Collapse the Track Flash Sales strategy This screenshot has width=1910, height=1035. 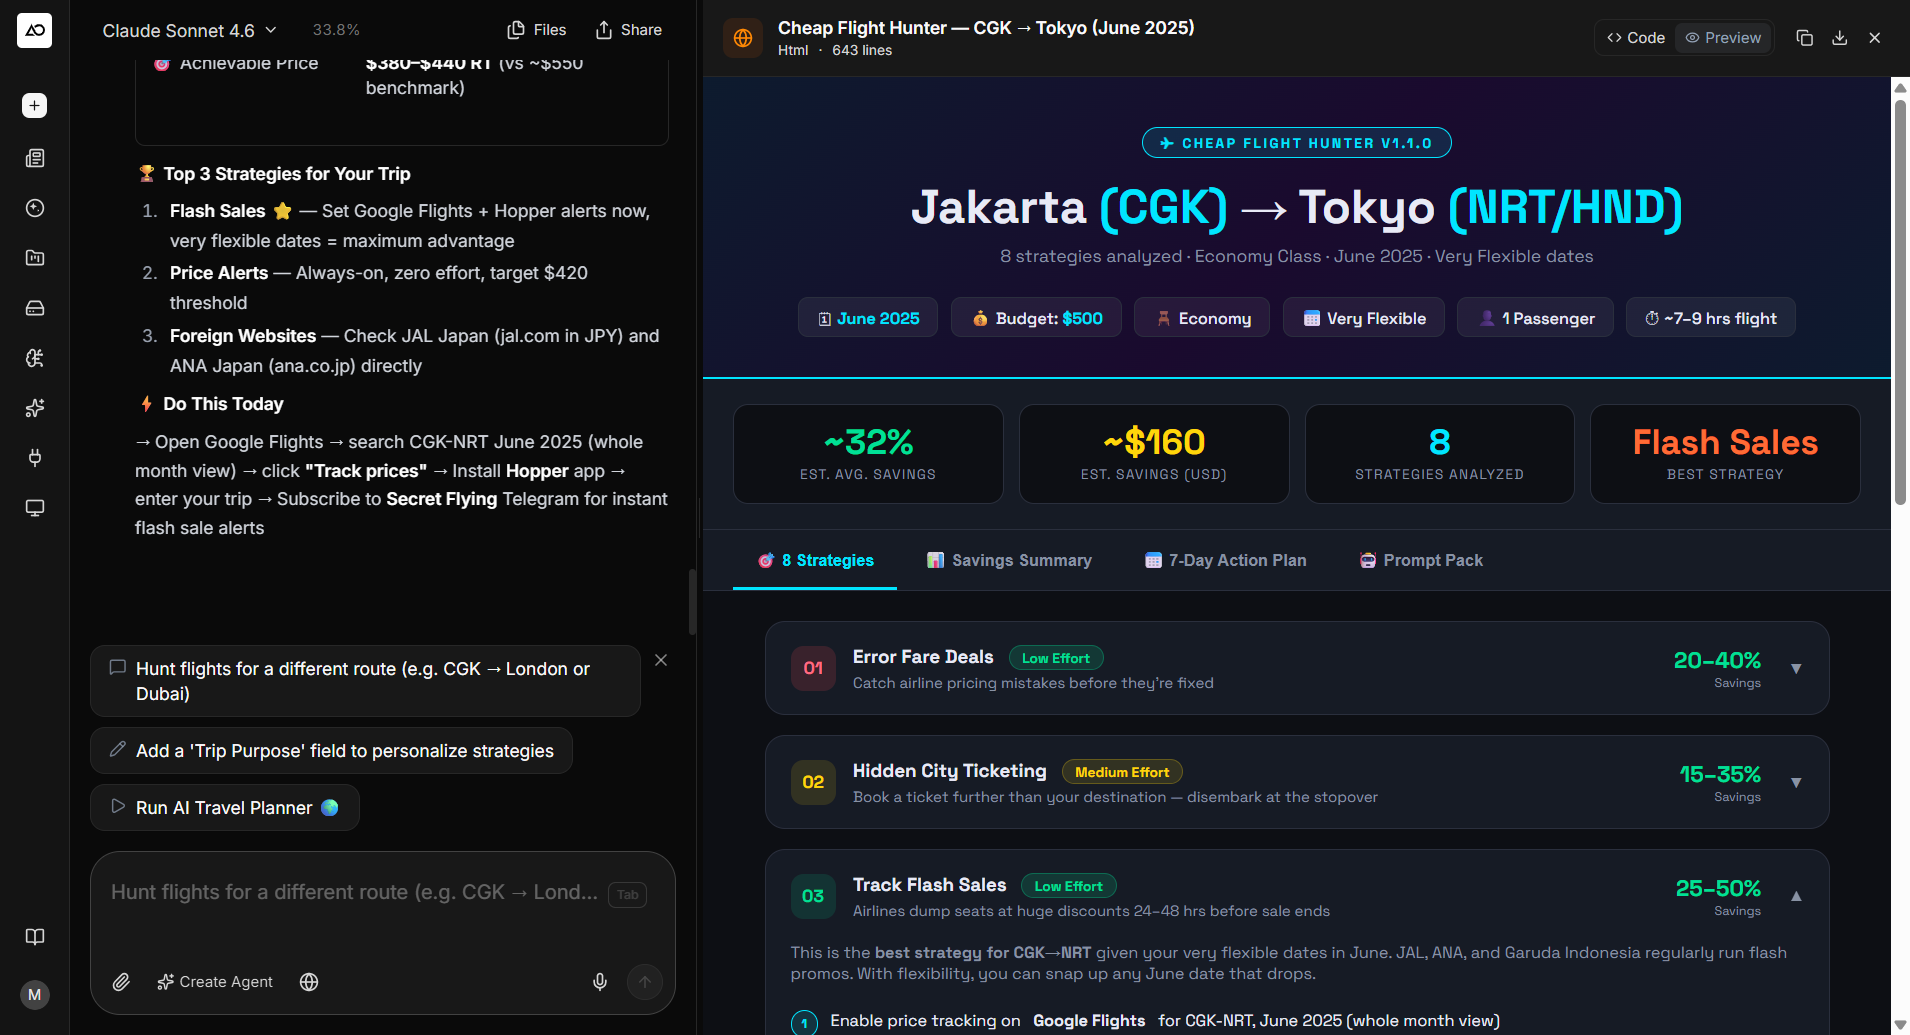1796,896
